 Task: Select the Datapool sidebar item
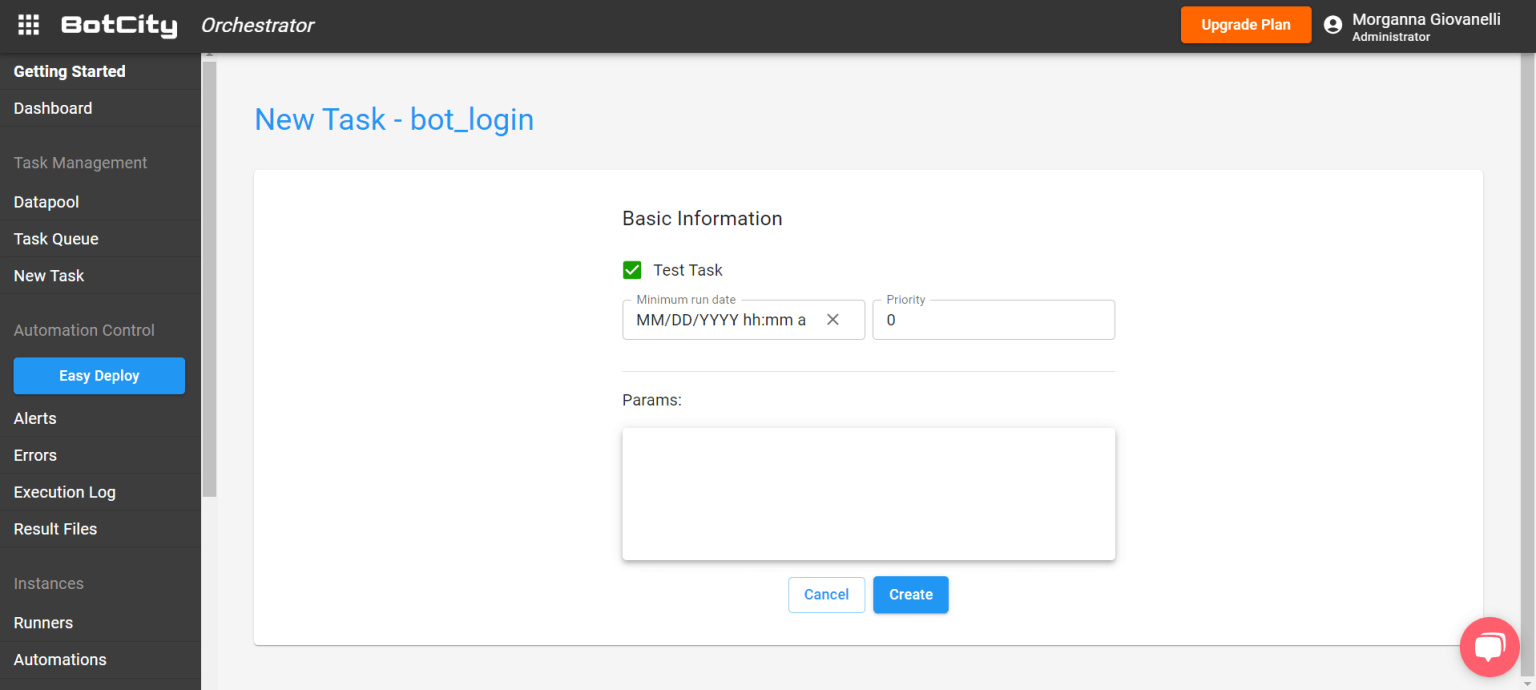point(45,202)
